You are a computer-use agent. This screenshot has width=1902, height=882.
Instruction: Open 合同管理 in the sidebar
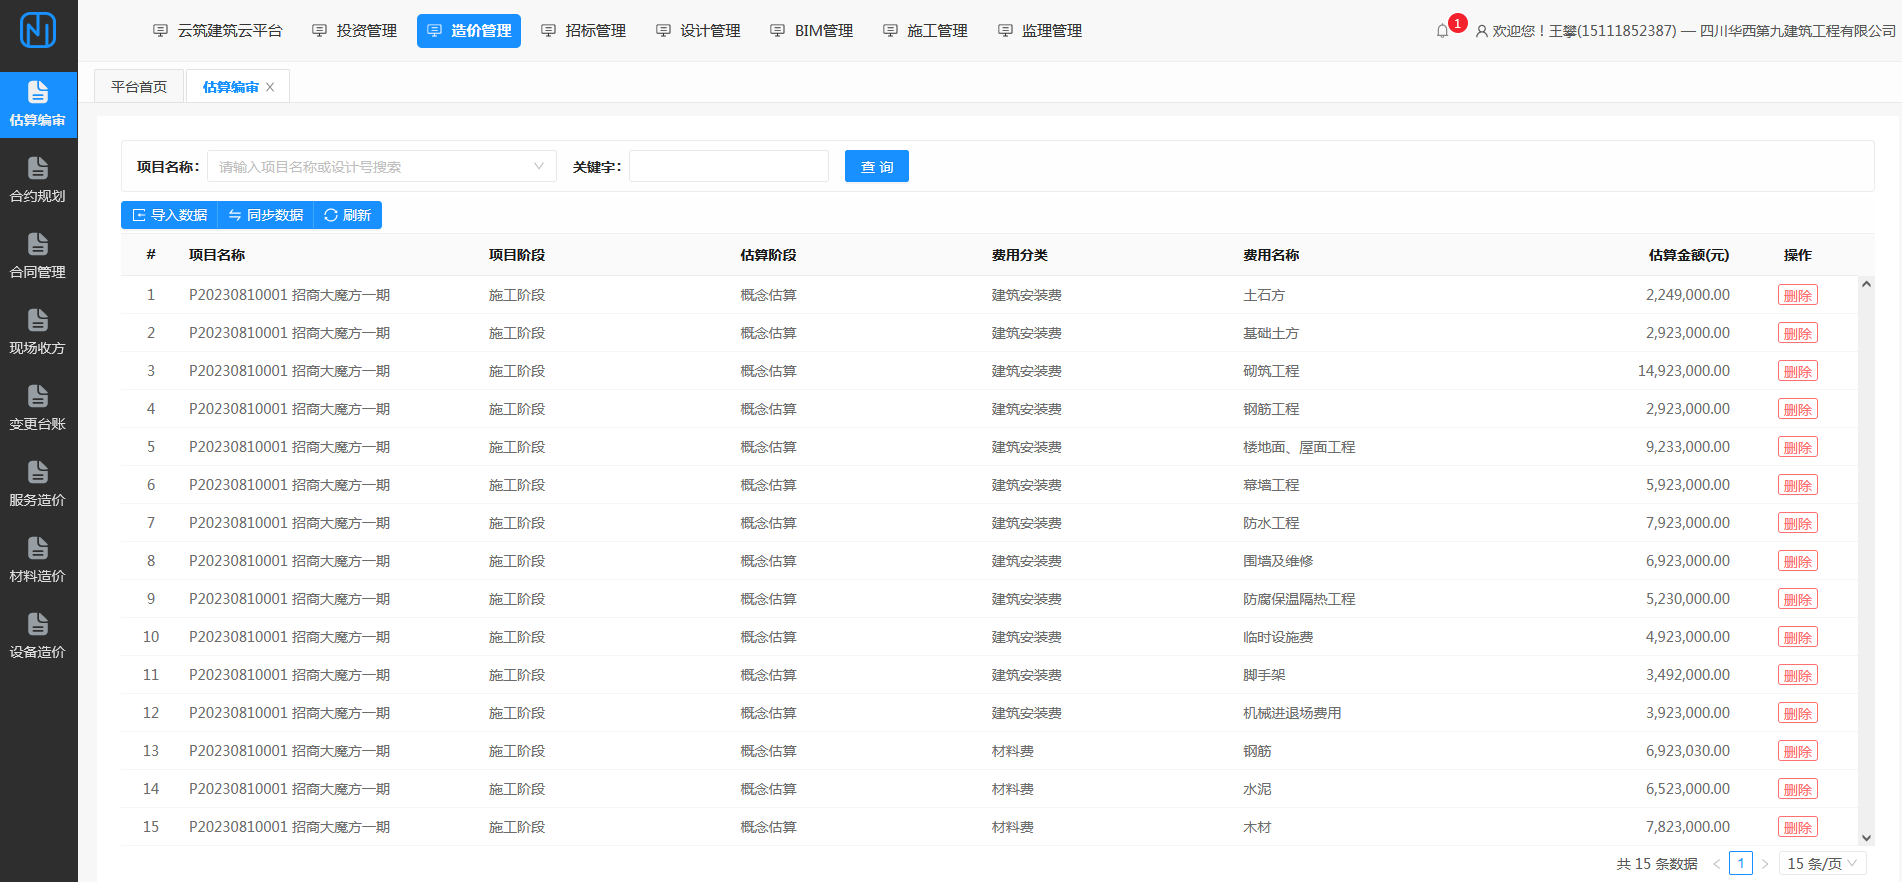pyautogui.click(x=38, y=257)
